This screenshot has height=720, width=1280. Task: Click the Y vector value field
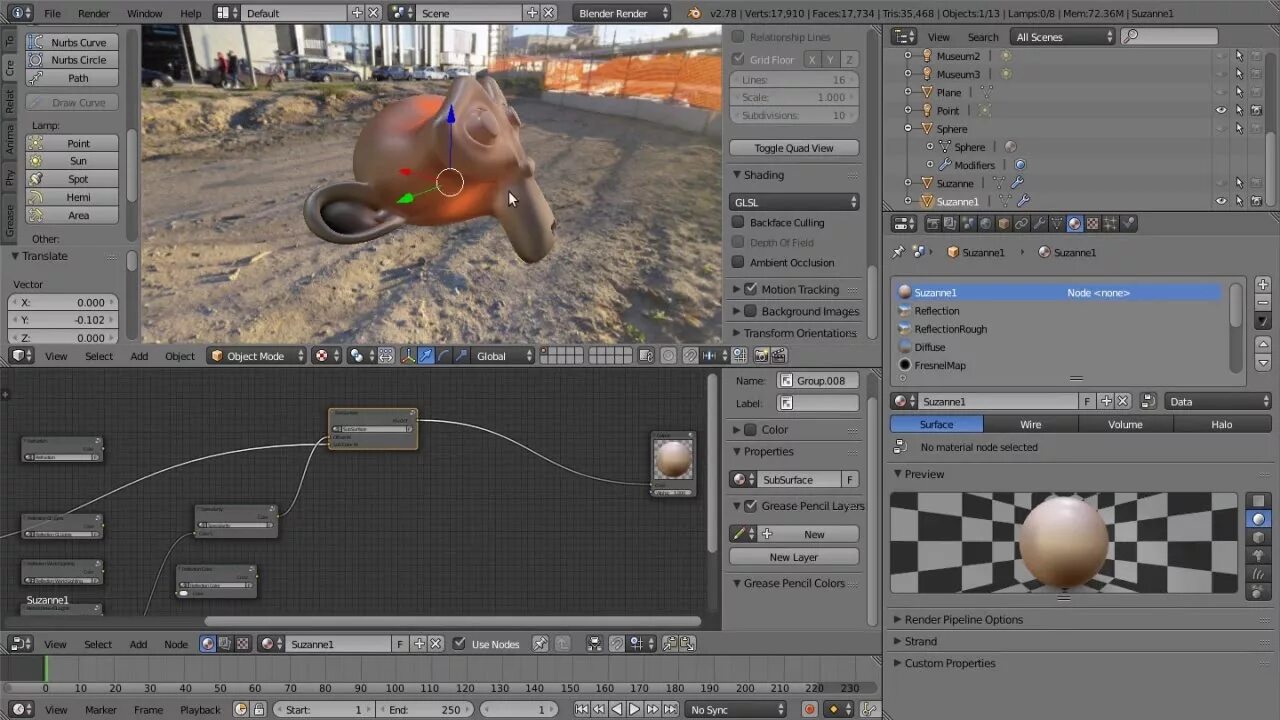tap(63, 320)
